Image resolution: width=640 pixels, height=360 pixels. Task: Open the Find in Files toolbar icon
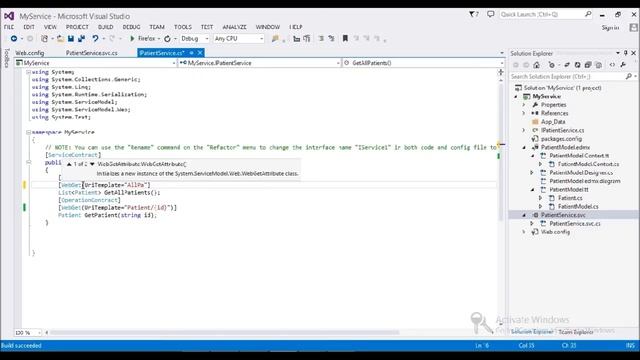click(276, 38)
